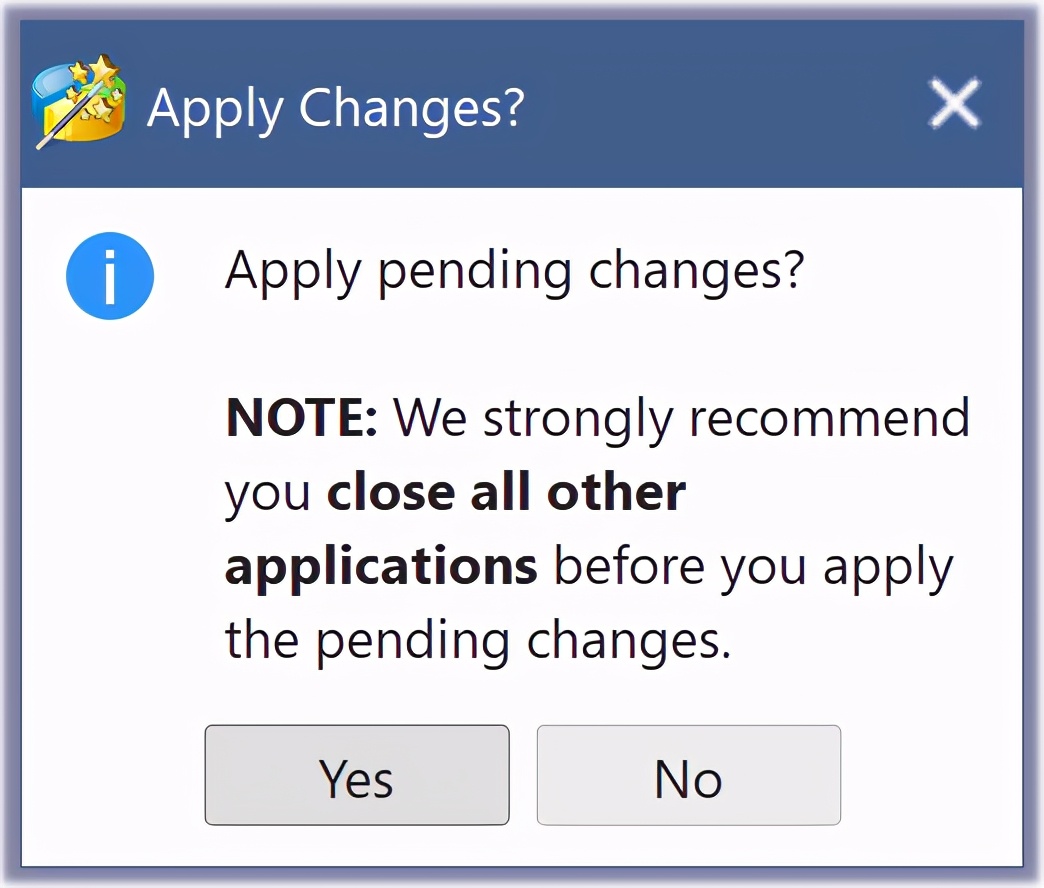Click the Yes button to apply changes
This screenshot has width=1044, height=888.
pyautogui.click(x=357, y=776)
